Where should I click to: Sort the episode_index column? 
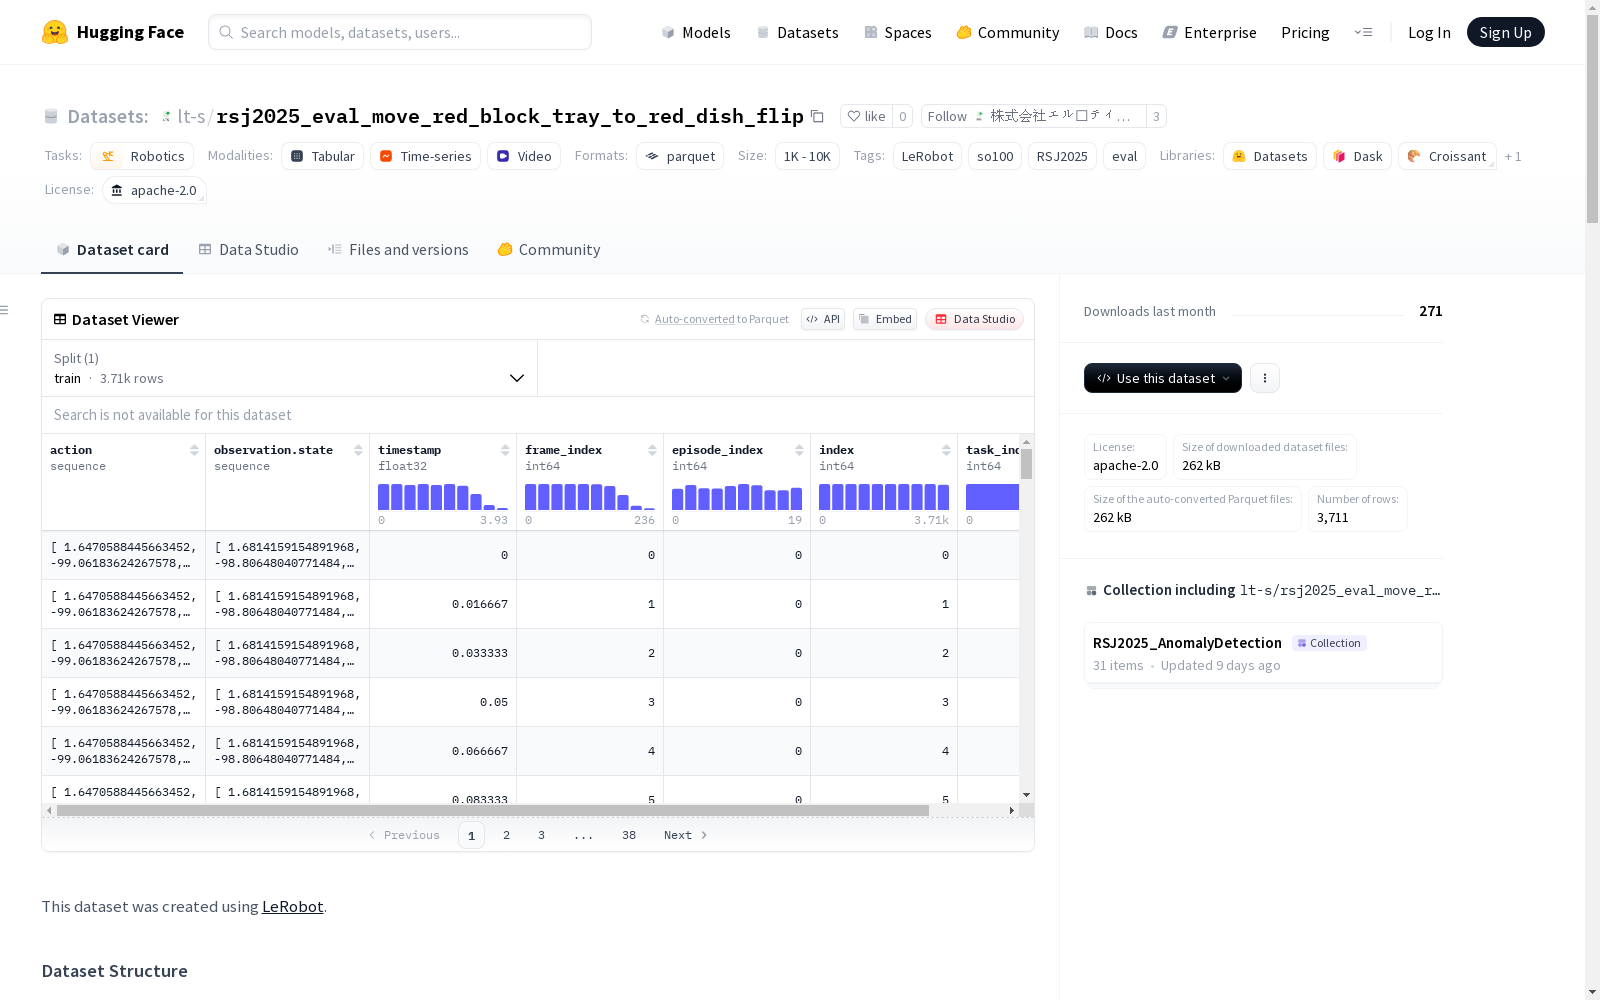pyautogui.click(x=799, y=450)
